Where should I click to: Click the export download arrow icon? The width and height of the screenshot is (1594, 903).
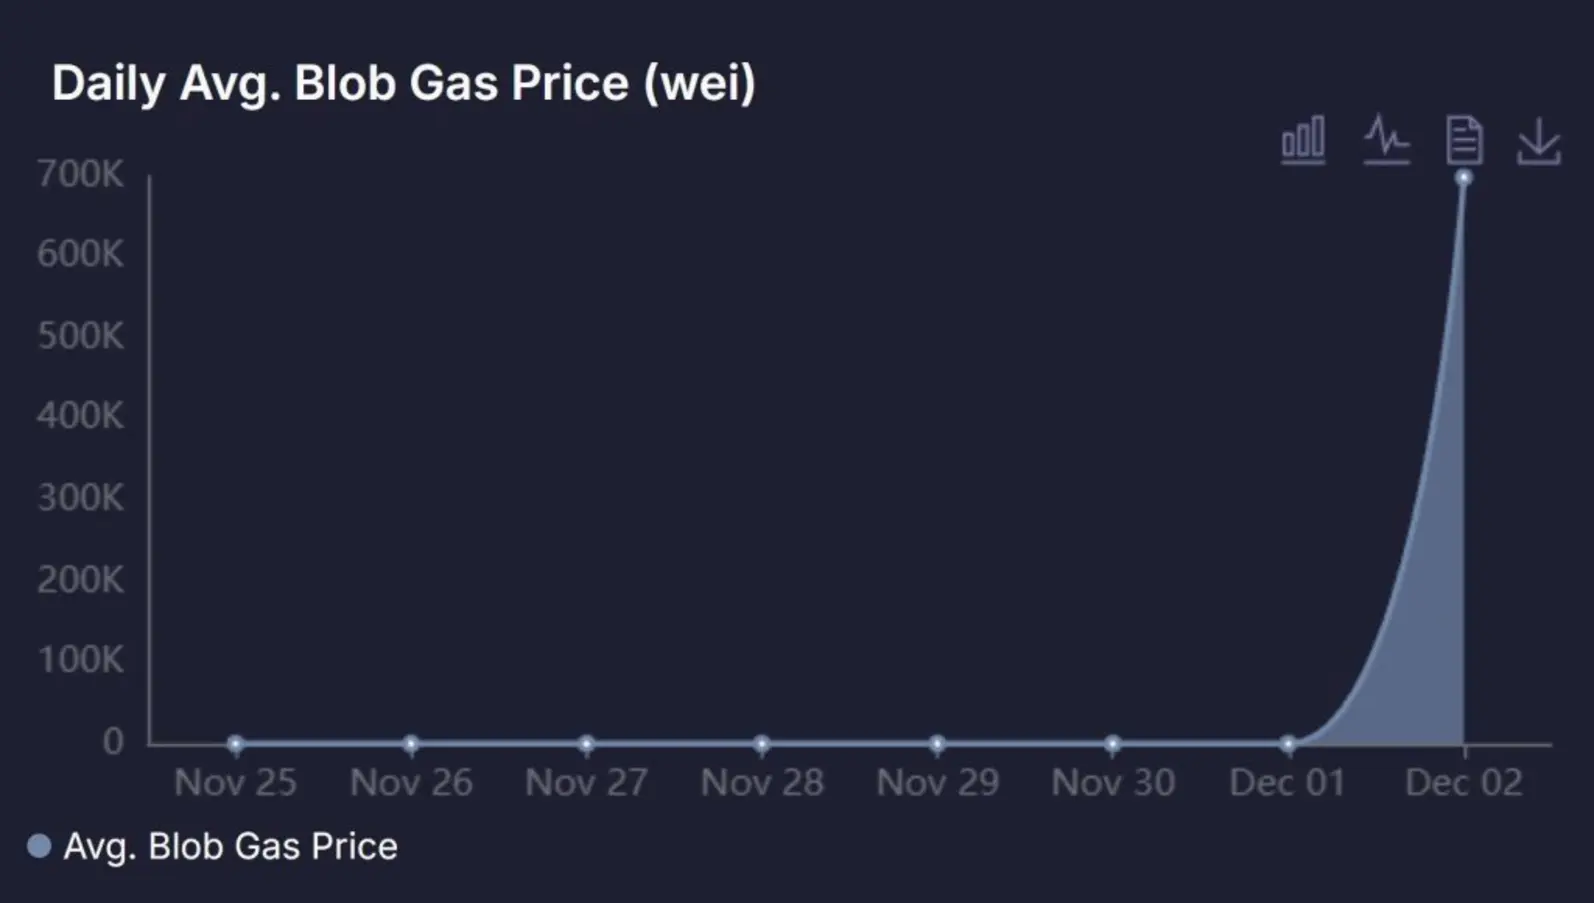[x=1540, y=140]
